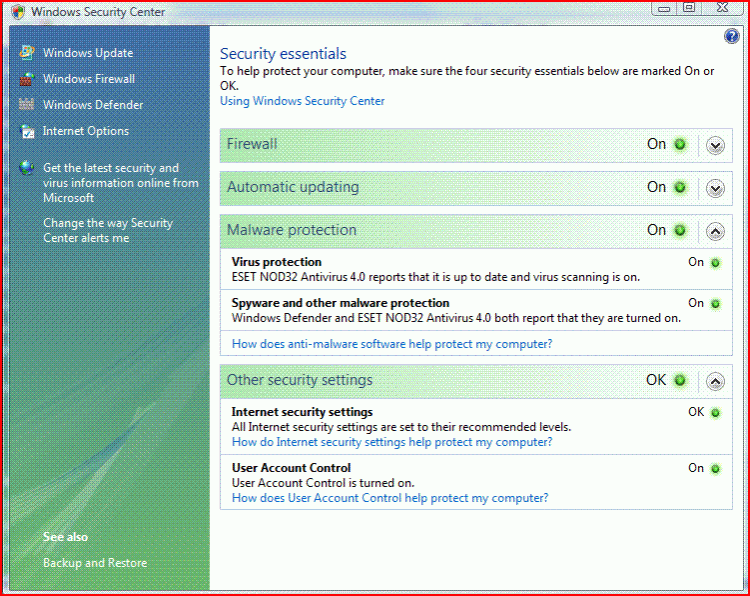Screen dimensions: 750x596
Task: Open Internet Options link in sidebar
Action: [x=86, y=131]
